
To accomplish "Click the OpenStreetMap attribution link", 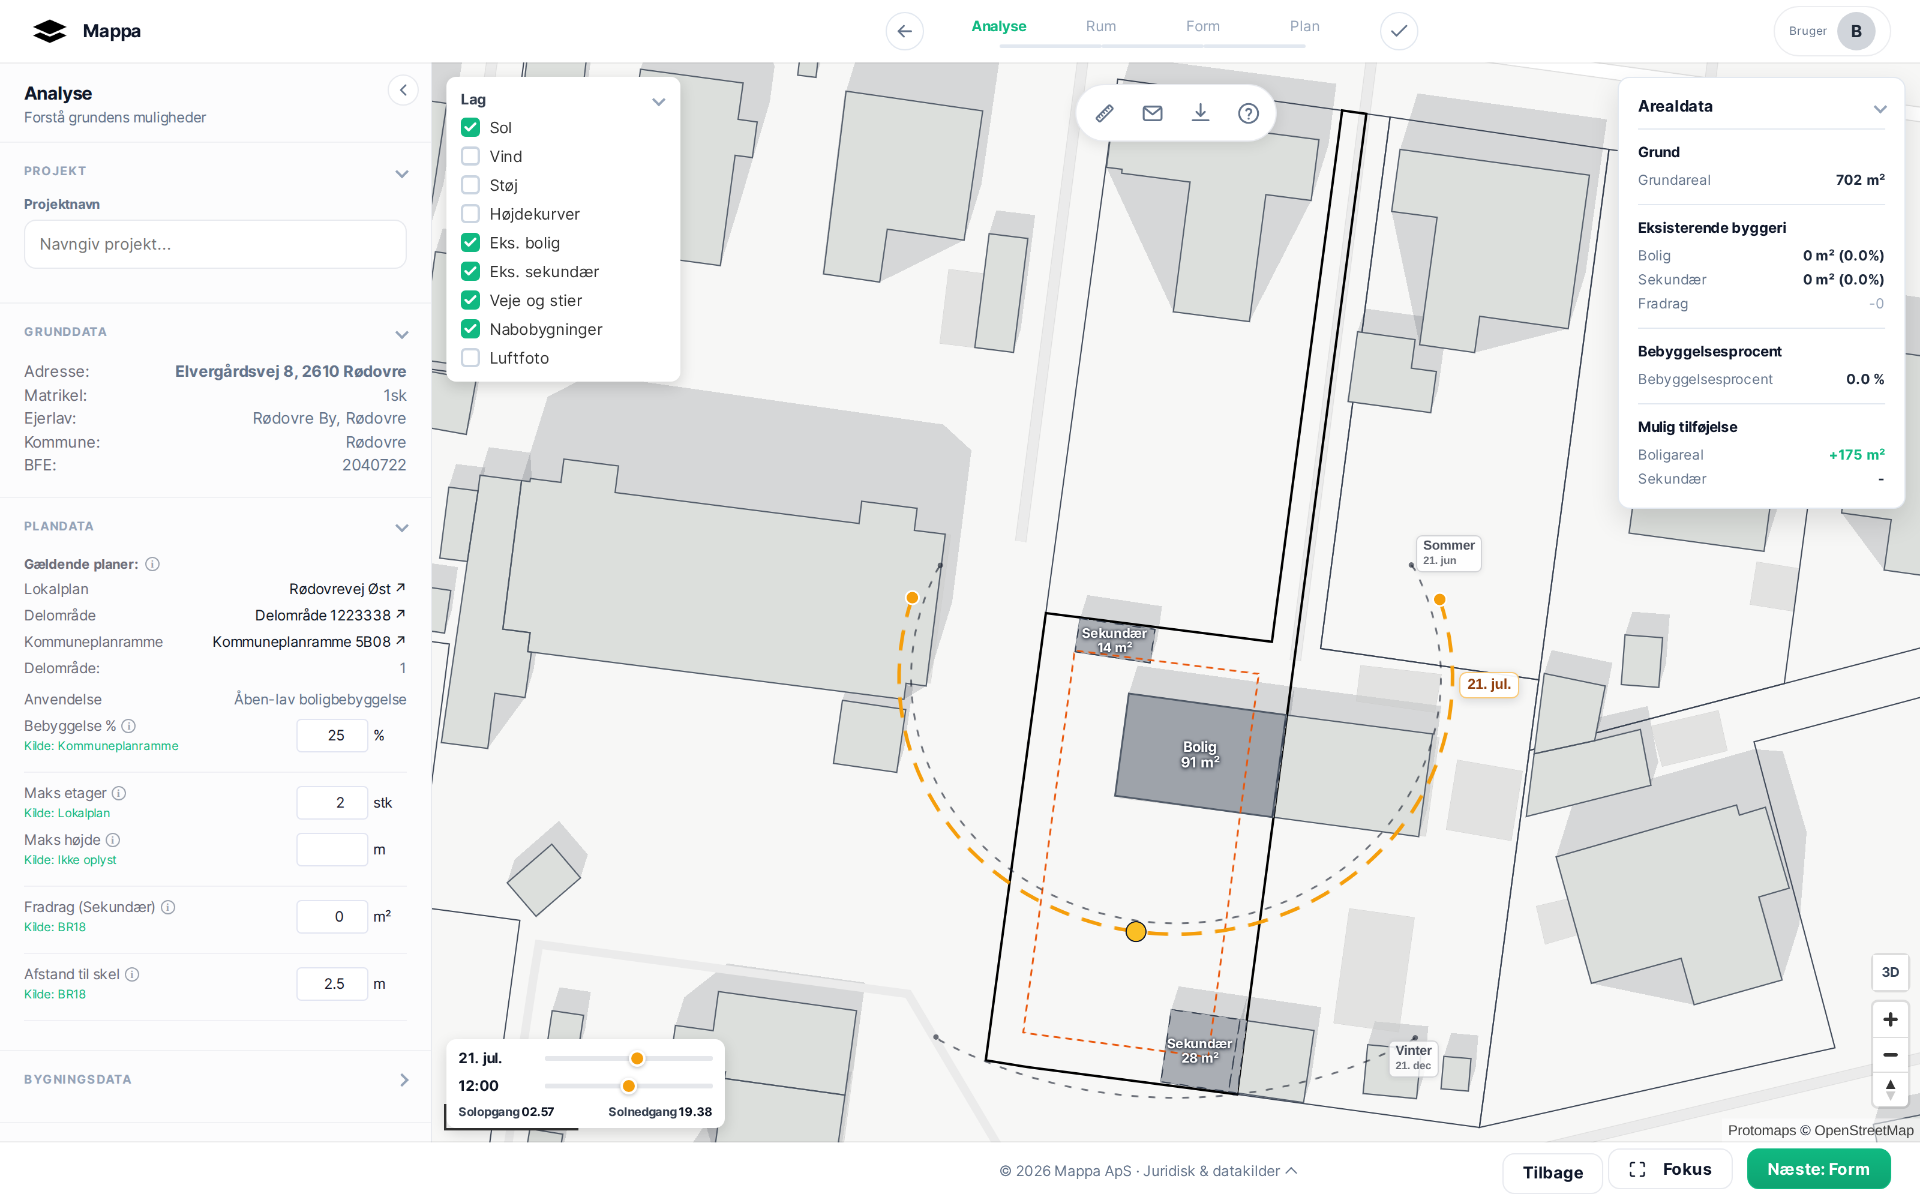I will (1864, 1130).
